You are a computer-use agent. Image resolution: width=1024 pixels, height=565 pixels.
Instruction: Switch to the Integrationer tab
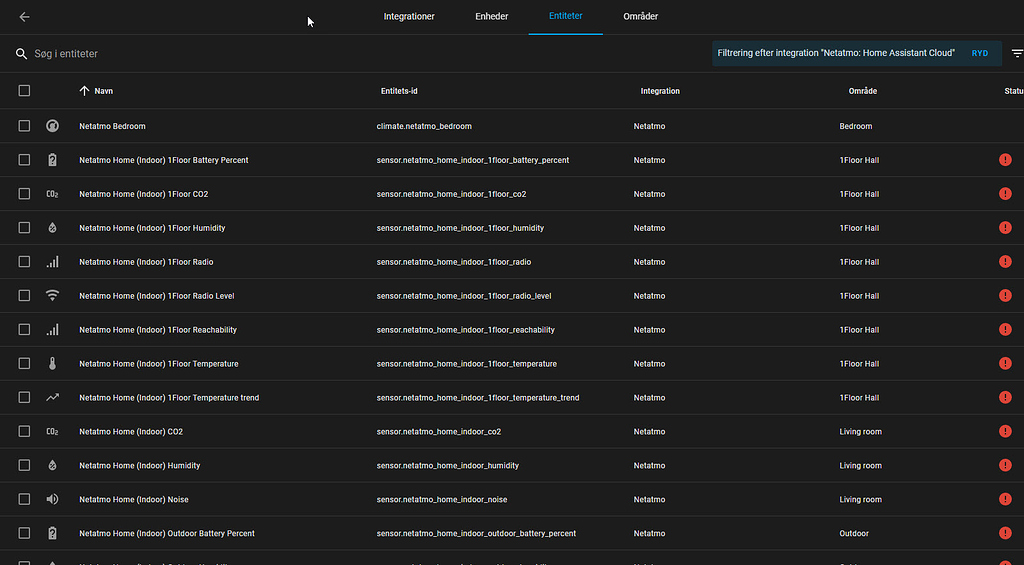click(409, 17)
